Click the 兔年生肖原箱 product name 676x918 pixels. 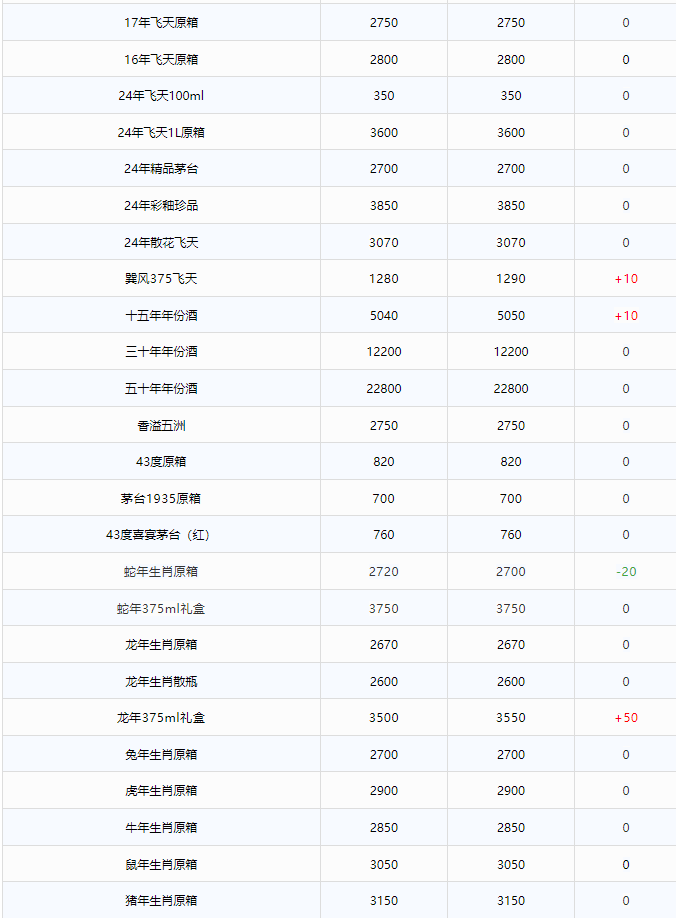click(161, 755)
